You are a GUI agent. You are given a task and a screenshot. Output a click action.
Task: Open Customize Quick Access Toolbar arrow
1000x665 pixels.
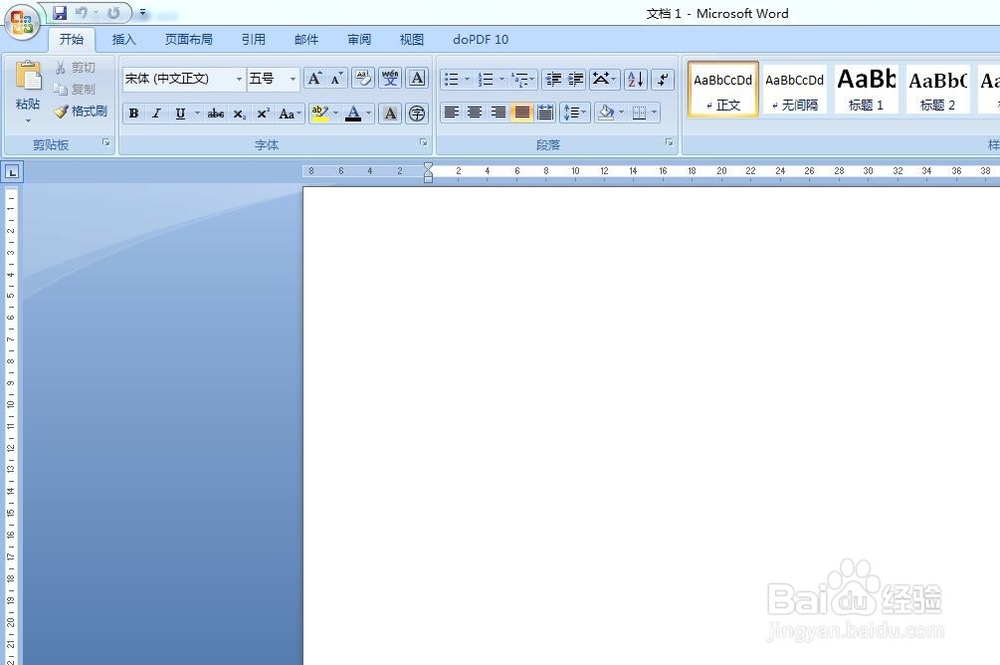pyautogui.click(x=143, y=13)
